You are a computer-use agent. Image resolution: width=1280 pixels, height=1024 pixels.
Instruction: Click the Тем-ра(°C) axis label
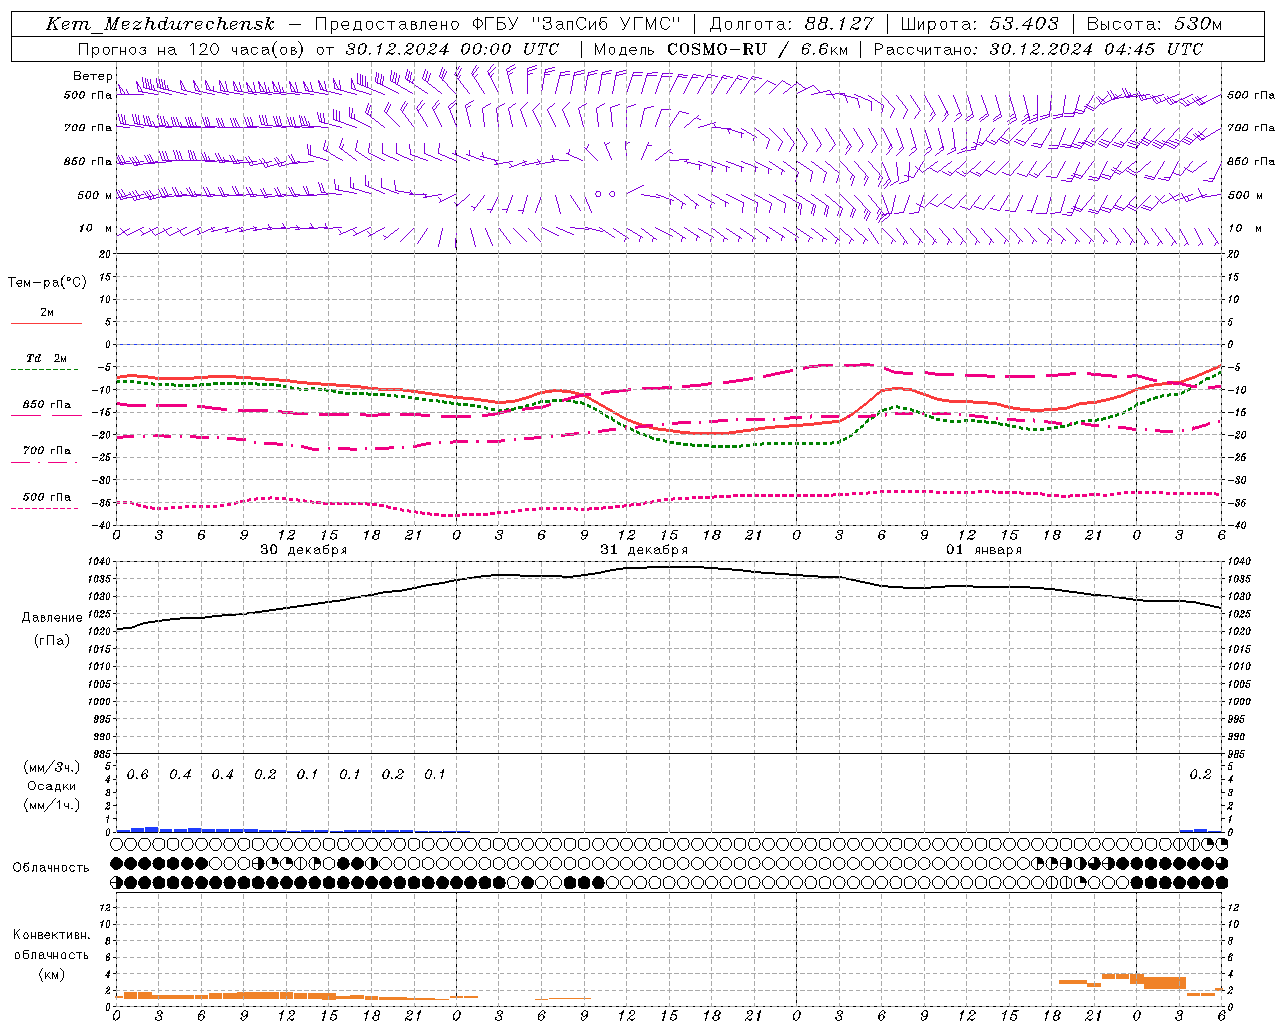pyautogui.click(x=47, y=283)
